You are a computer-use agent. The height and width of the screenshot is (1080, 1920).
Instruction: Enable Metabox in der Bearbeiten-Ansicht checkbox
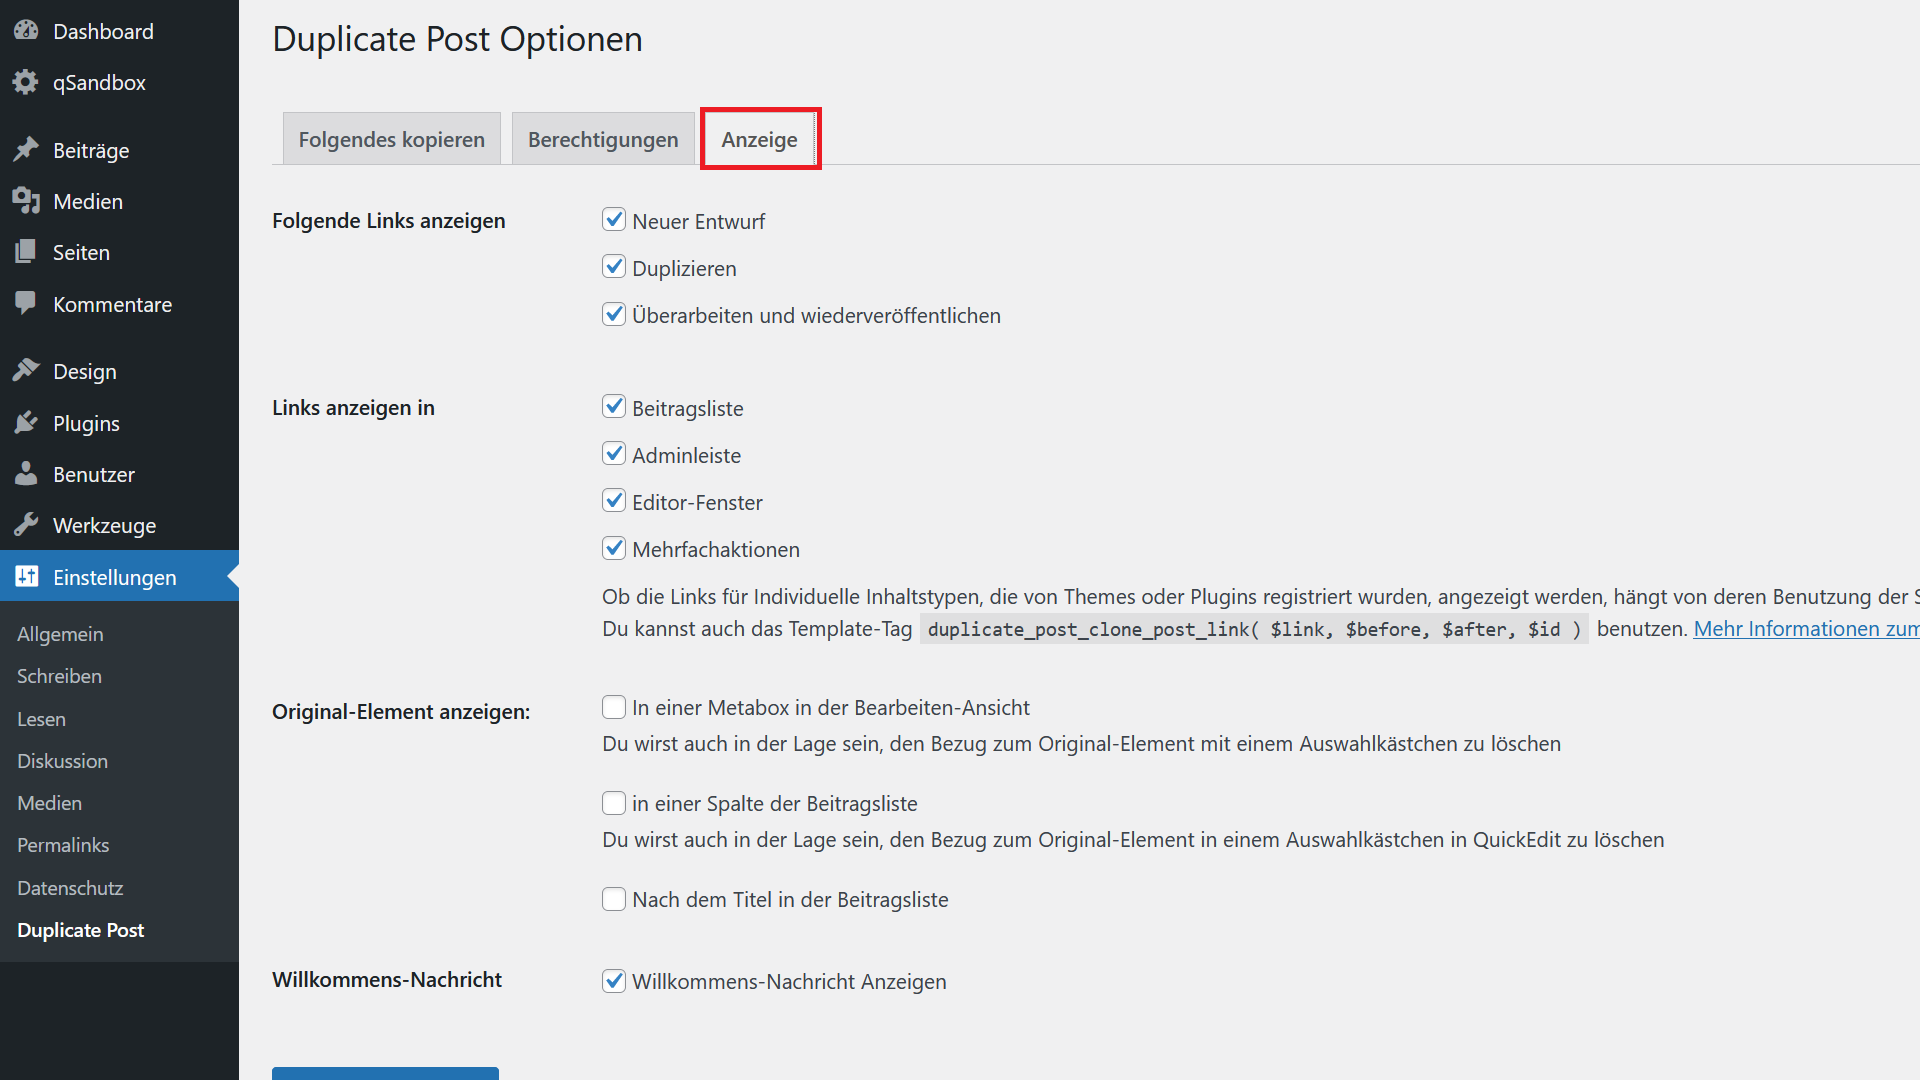614,707
